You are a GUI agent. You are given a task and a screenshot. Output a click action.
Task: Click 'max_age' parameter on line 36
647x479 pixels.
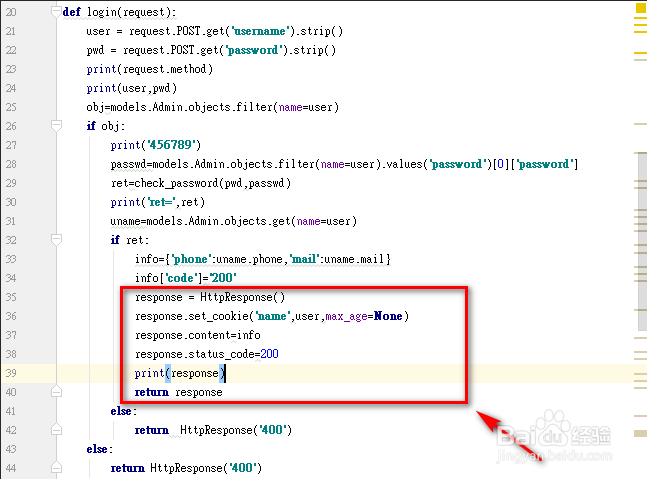coord(346,316)
